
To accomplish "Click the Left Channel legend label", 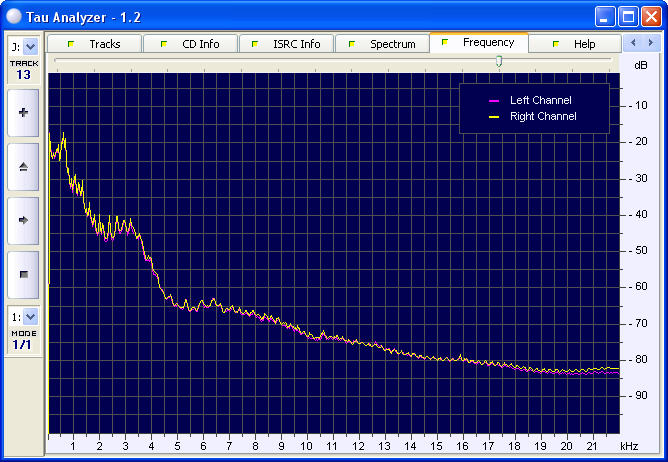I will (x=541, y=100).
